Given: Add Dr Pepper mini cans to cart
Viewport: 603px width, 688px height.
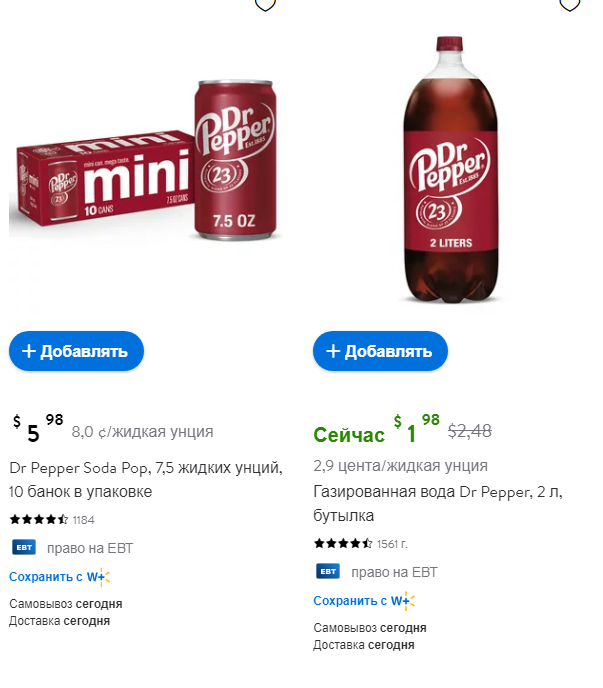Looking at the screenshot, I should click(x=76, y=351).
